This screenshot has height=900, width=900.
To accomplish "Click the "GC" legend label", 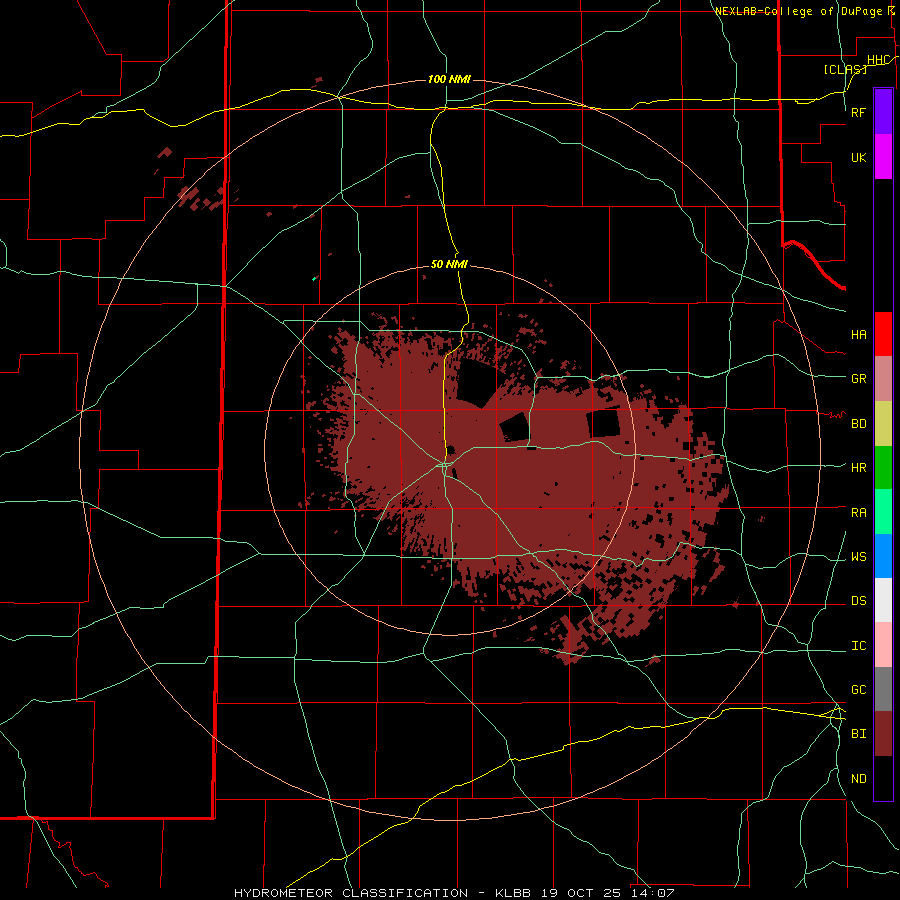I will tap(859, 690).
